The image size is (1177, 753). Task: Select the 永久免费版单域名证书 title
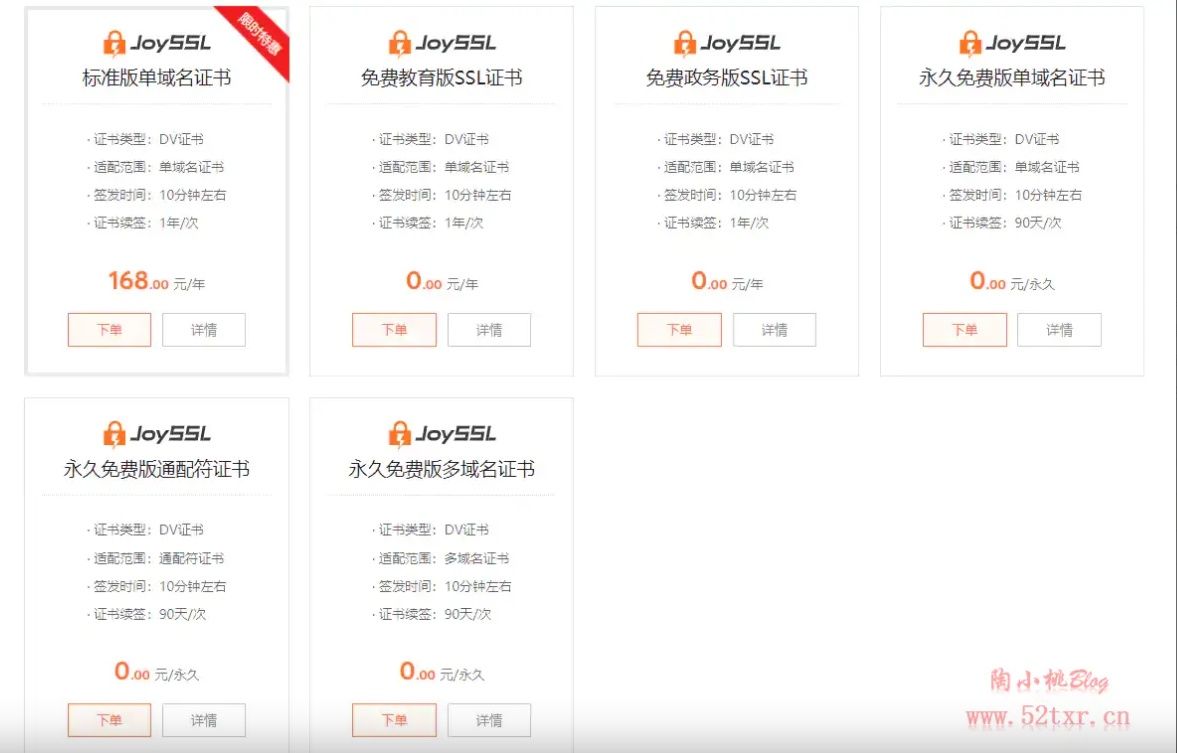(x=1012, y=78)
